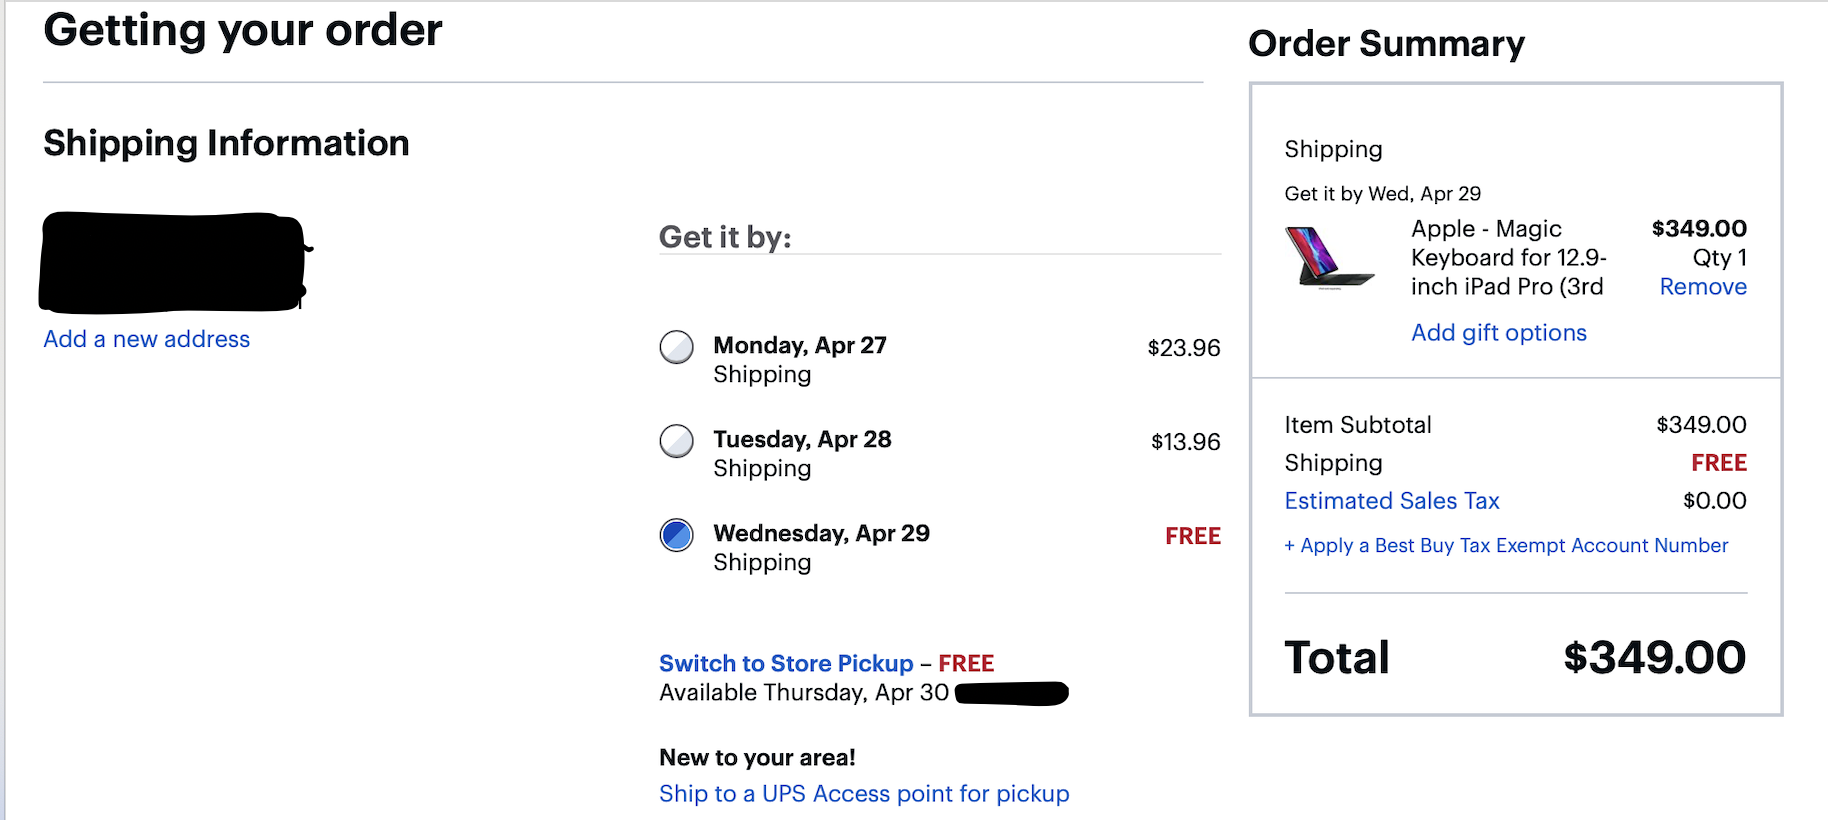Remove the Magic Keyboard from the order
The height and width of the screenshot is (820, 1828).
(1702, 287)
